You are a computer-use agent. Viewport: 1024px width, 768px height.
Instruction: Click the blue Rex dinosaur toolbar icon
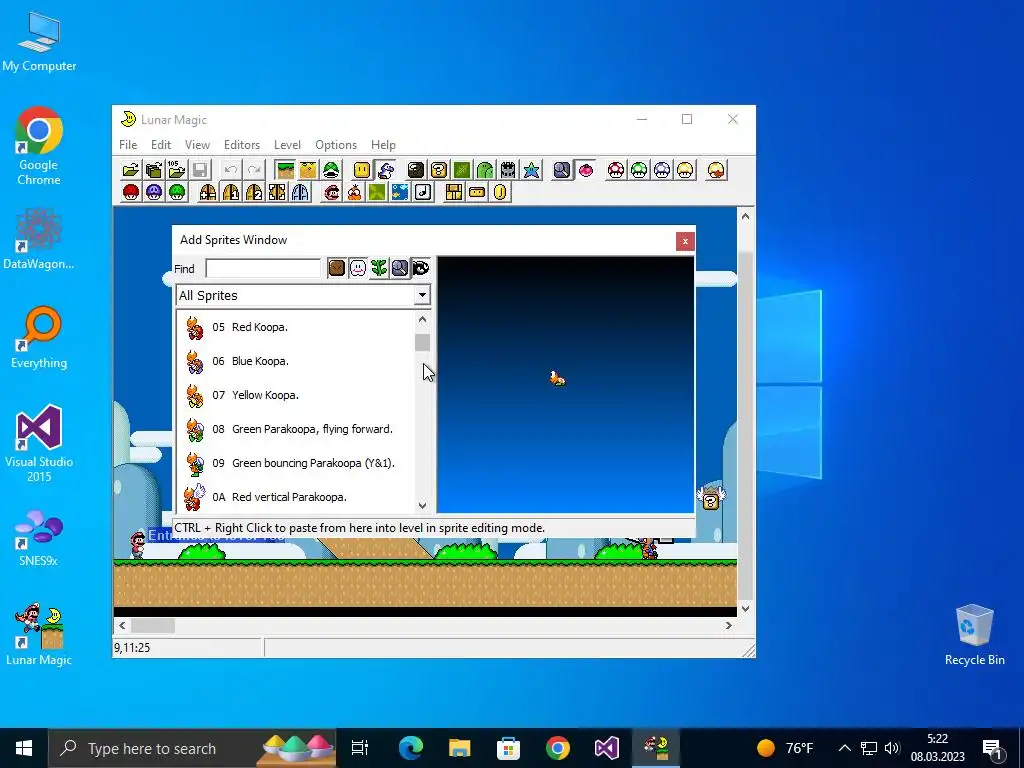point(385,170)
